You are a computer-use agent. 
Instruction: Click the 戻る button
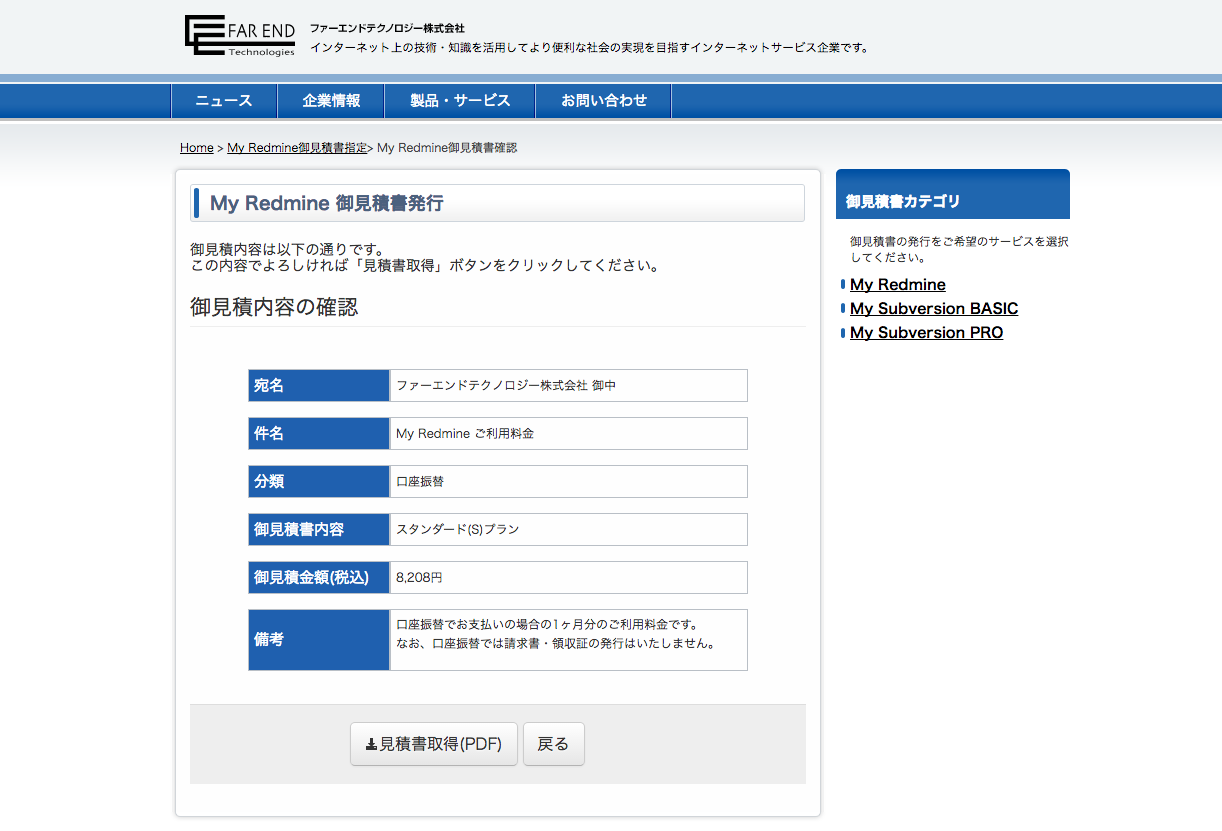click(x=553, y=744)
